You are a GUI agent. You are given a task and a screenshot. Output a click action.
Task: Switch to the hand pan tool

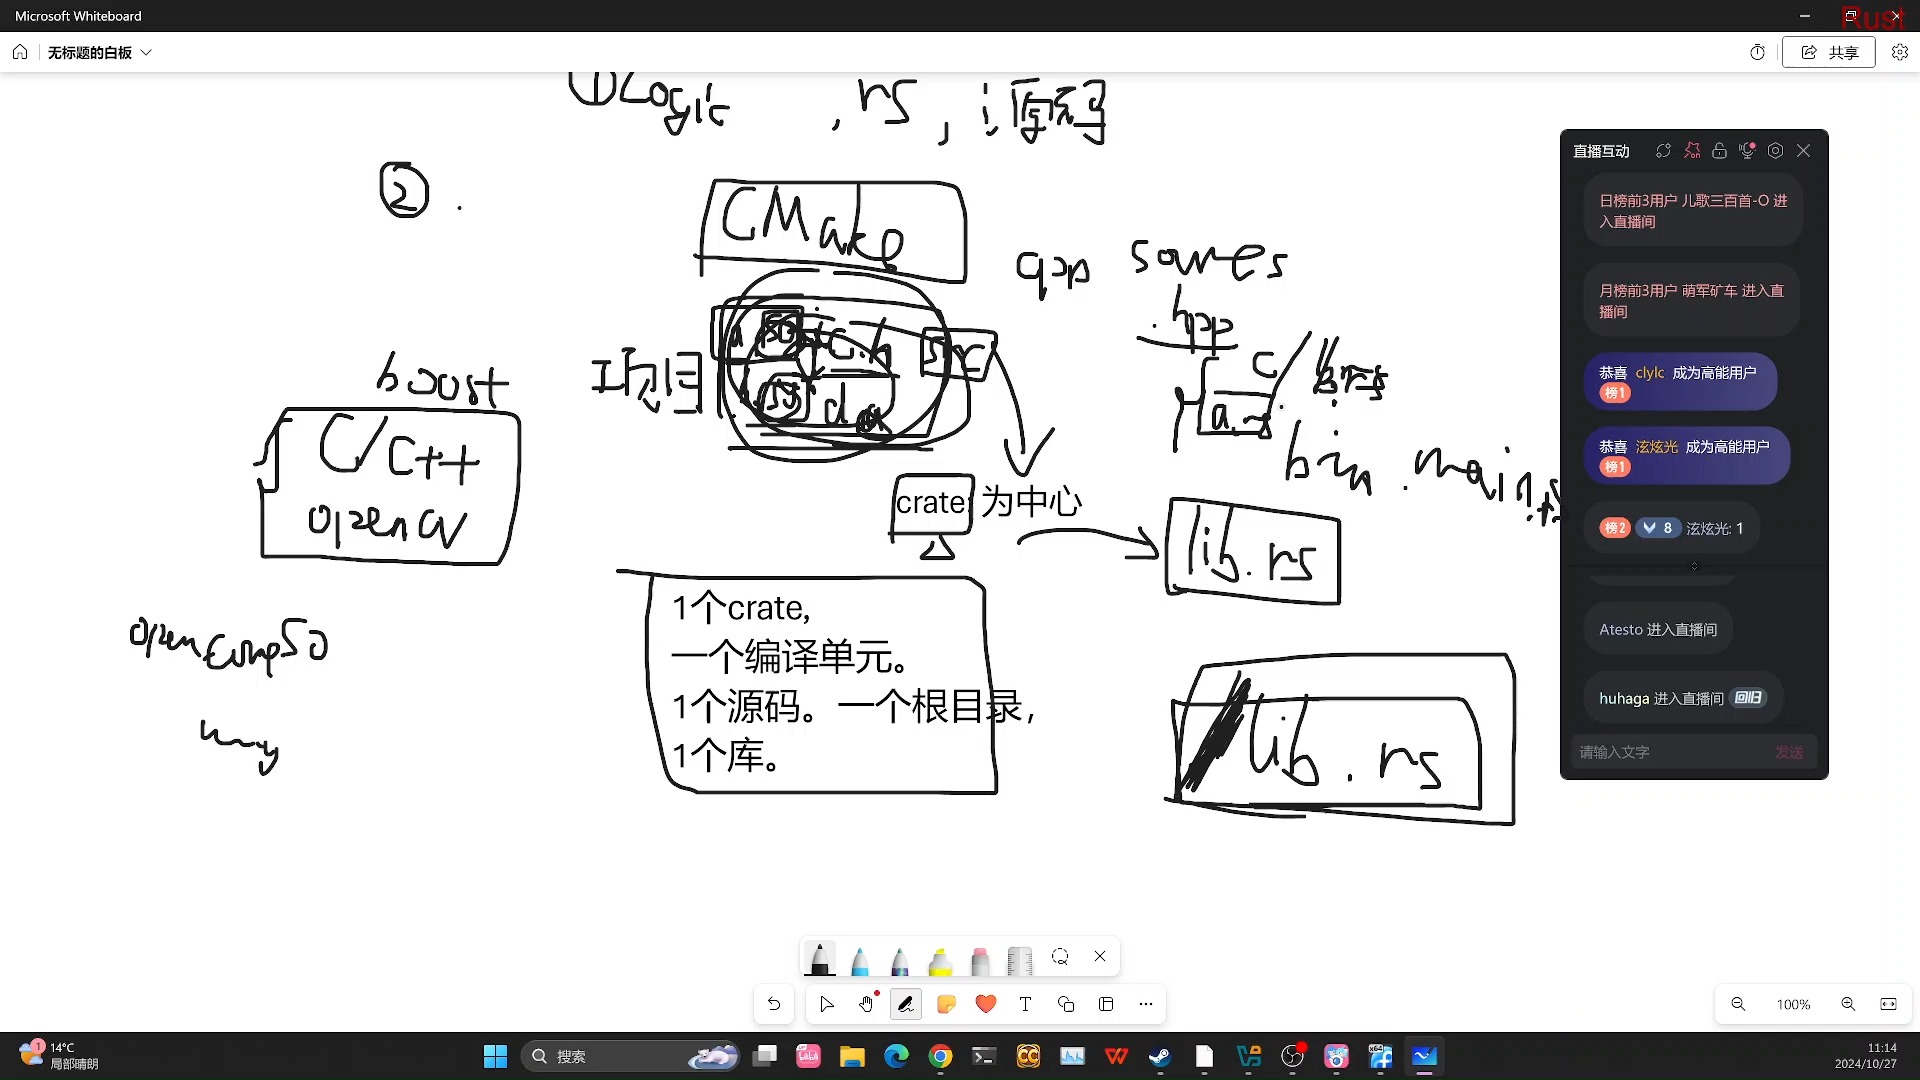tap(866, 1004)
